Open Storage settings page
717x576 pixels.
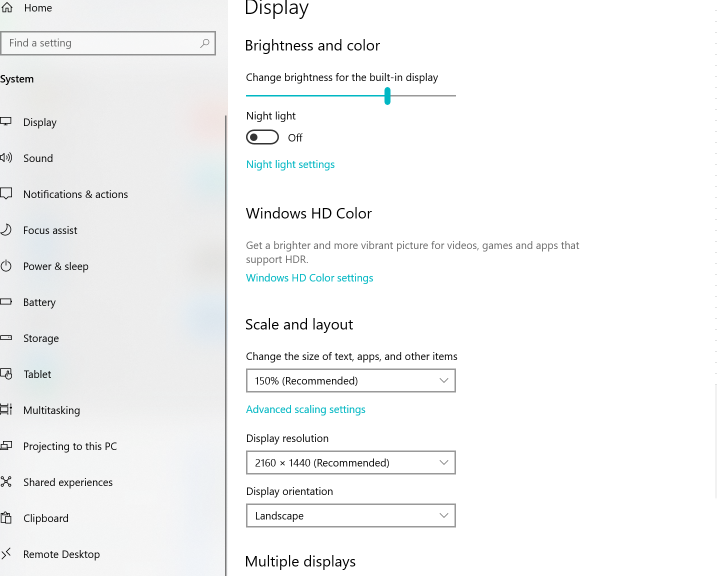coord(41,338)
